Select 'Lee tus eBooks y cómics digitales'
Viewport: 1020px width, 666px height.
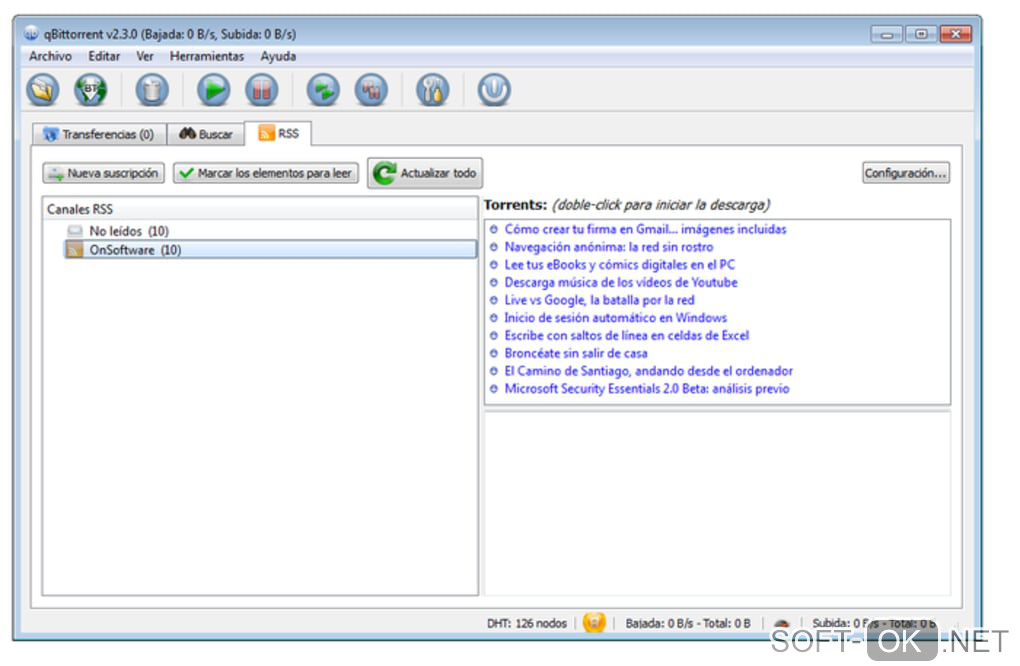click(x=620, y=265)
